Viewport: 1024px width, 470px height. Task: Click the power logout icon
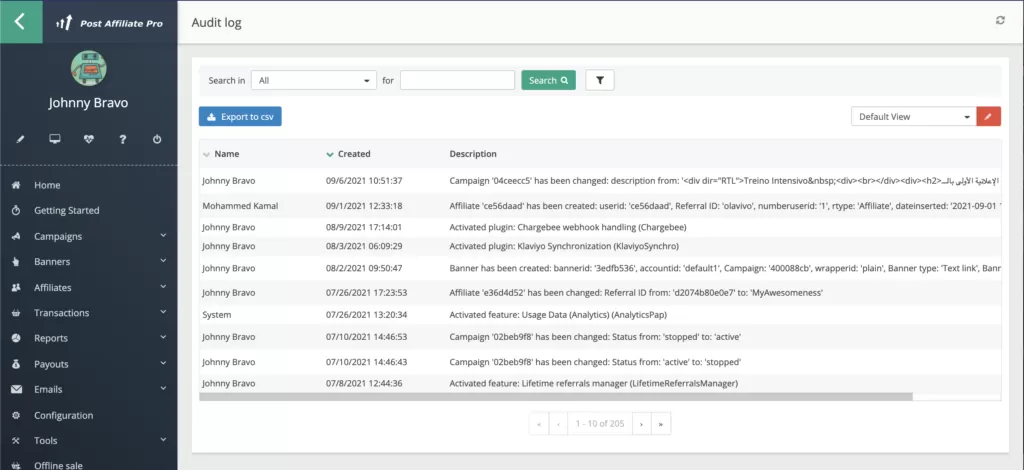point(157,139)
